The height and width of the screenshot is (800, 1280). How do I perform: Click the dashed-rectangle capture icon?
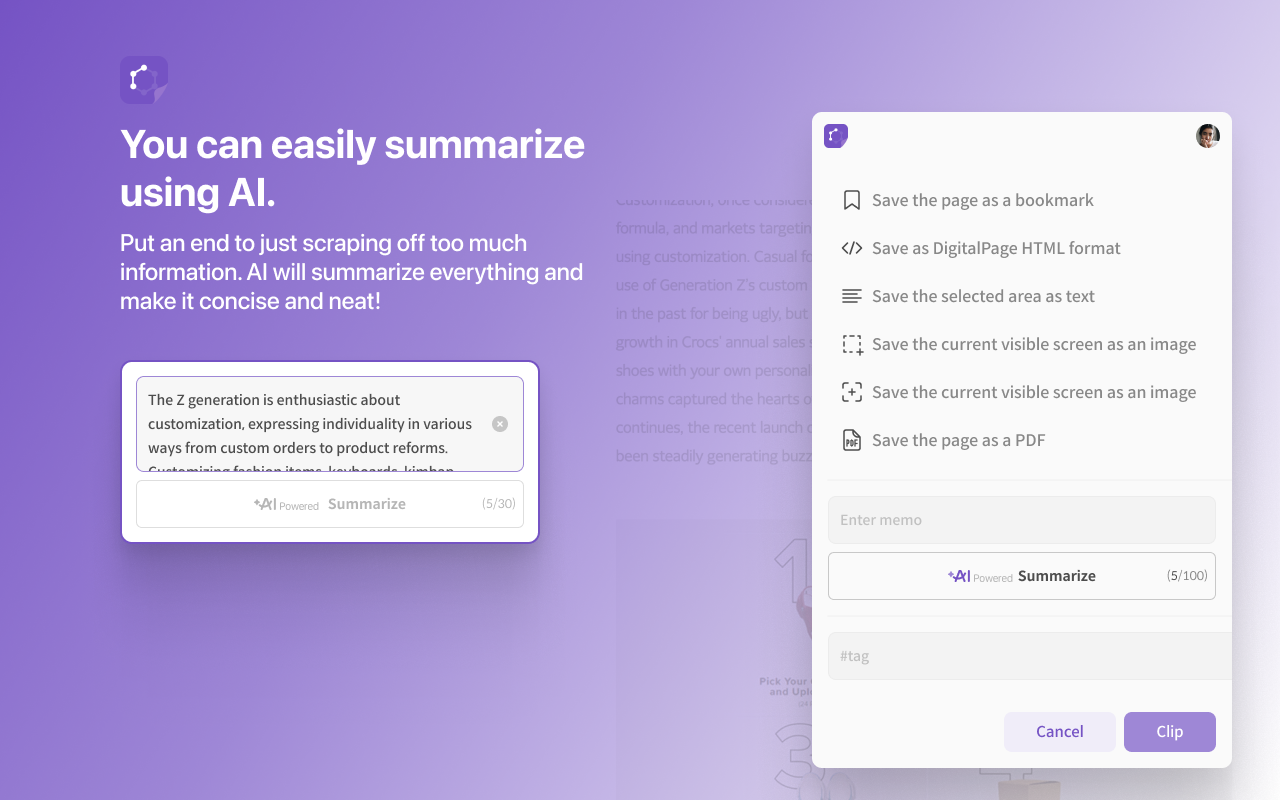tap(852, 344)
